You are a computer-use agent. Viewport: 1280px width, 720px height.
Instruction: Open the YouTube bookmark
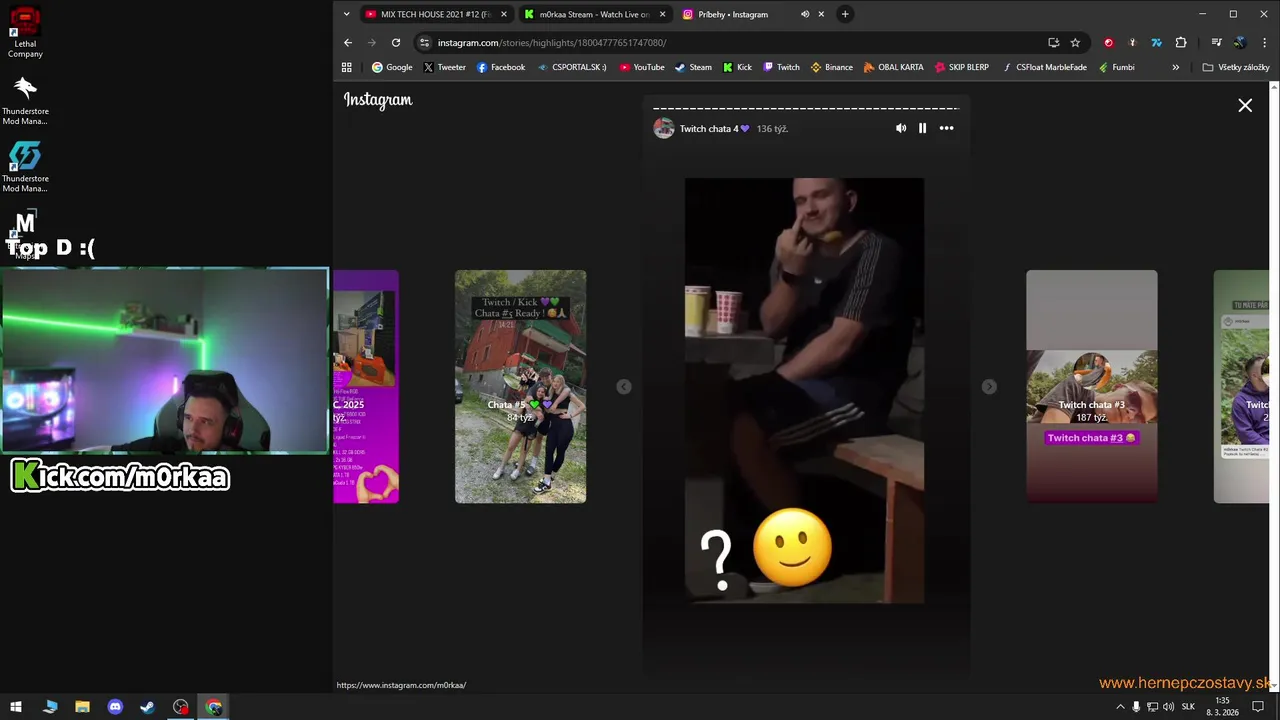[642, 67]
